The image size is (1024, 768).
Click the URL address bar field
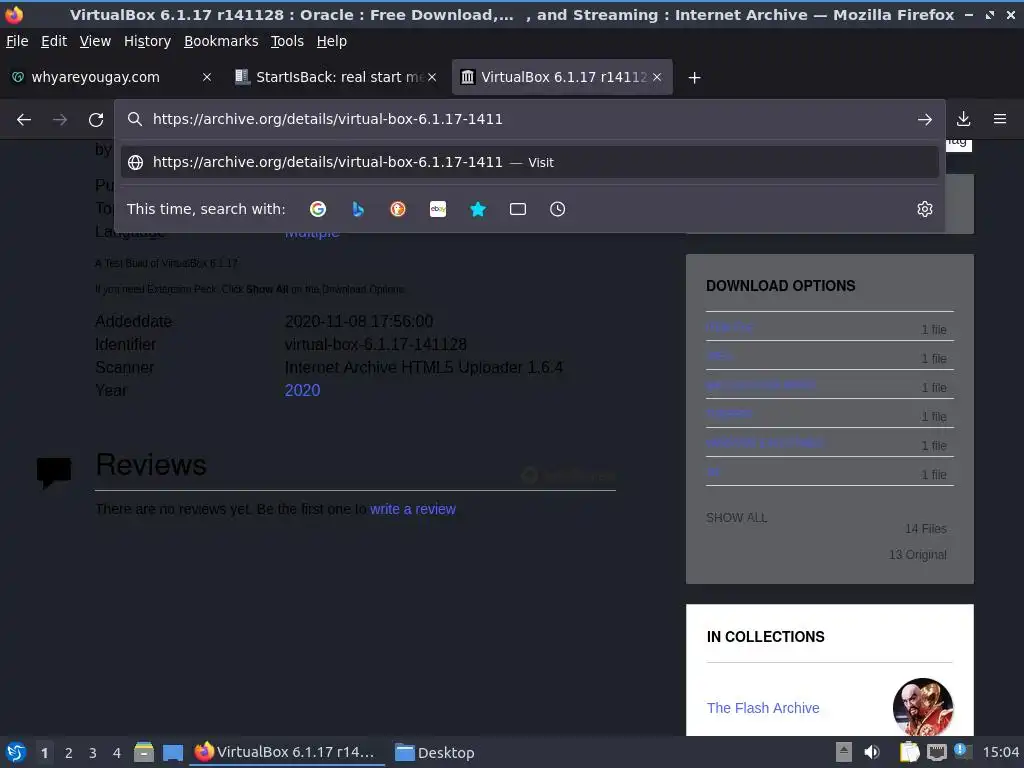coord(529,119)
